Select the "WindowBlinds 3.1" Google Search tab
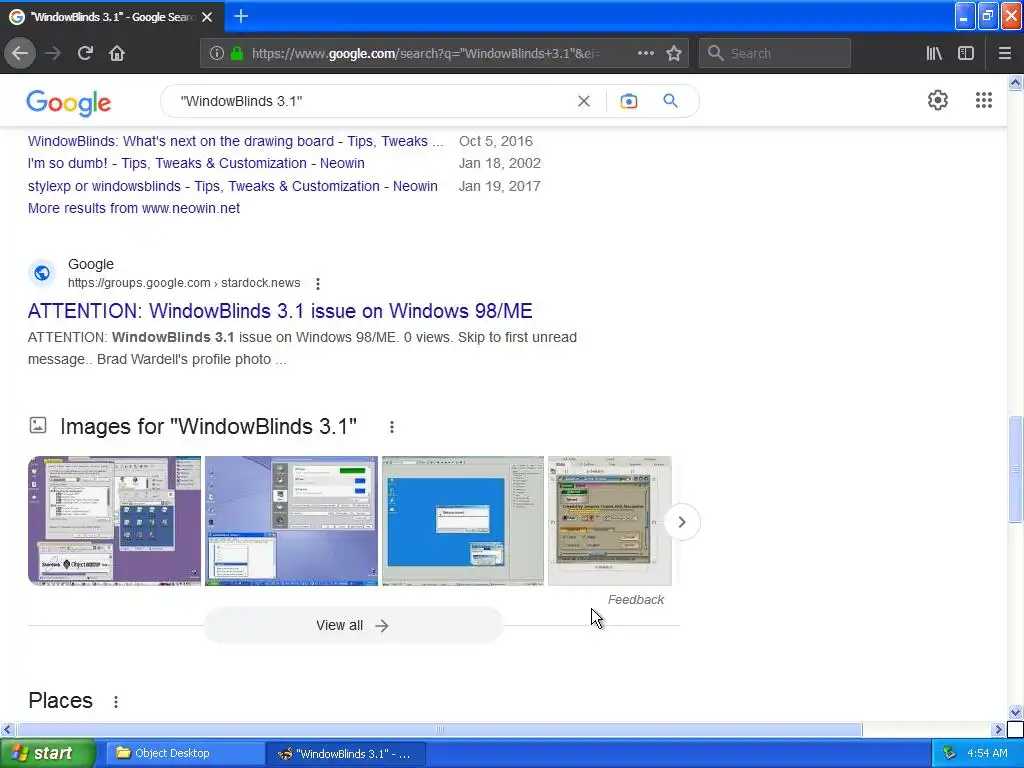Image resolution: width=1024 pixels, height=768 pixels. coord(111,17)
